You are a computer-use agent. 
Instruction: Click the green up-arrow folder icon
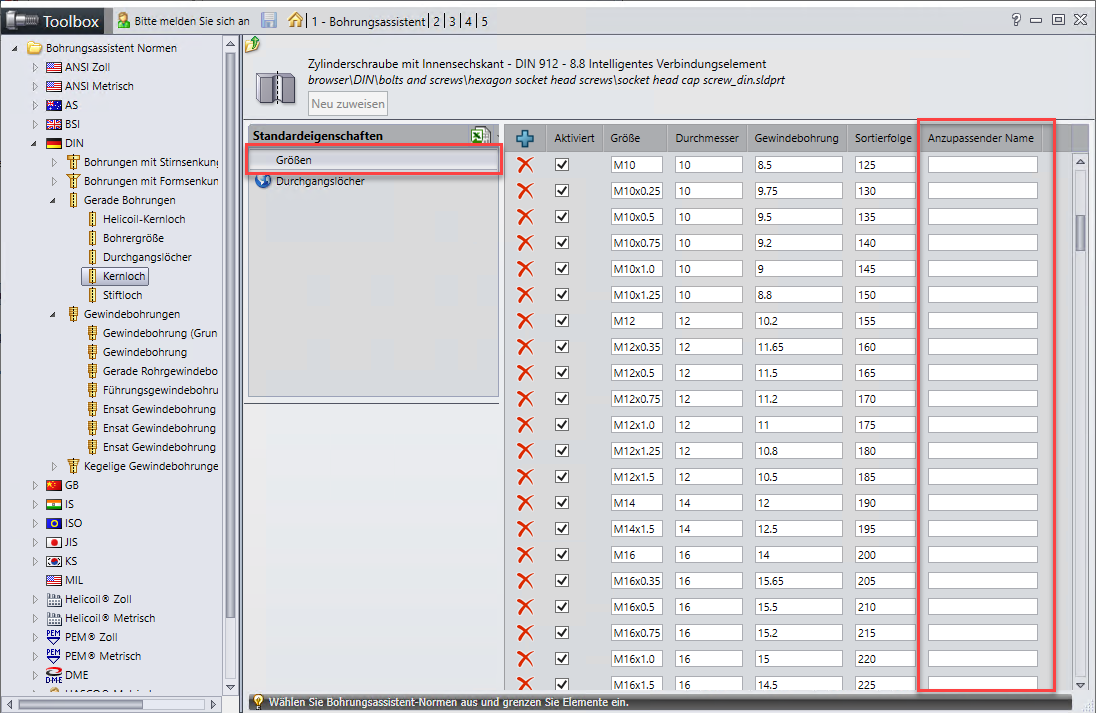(253, 43)
